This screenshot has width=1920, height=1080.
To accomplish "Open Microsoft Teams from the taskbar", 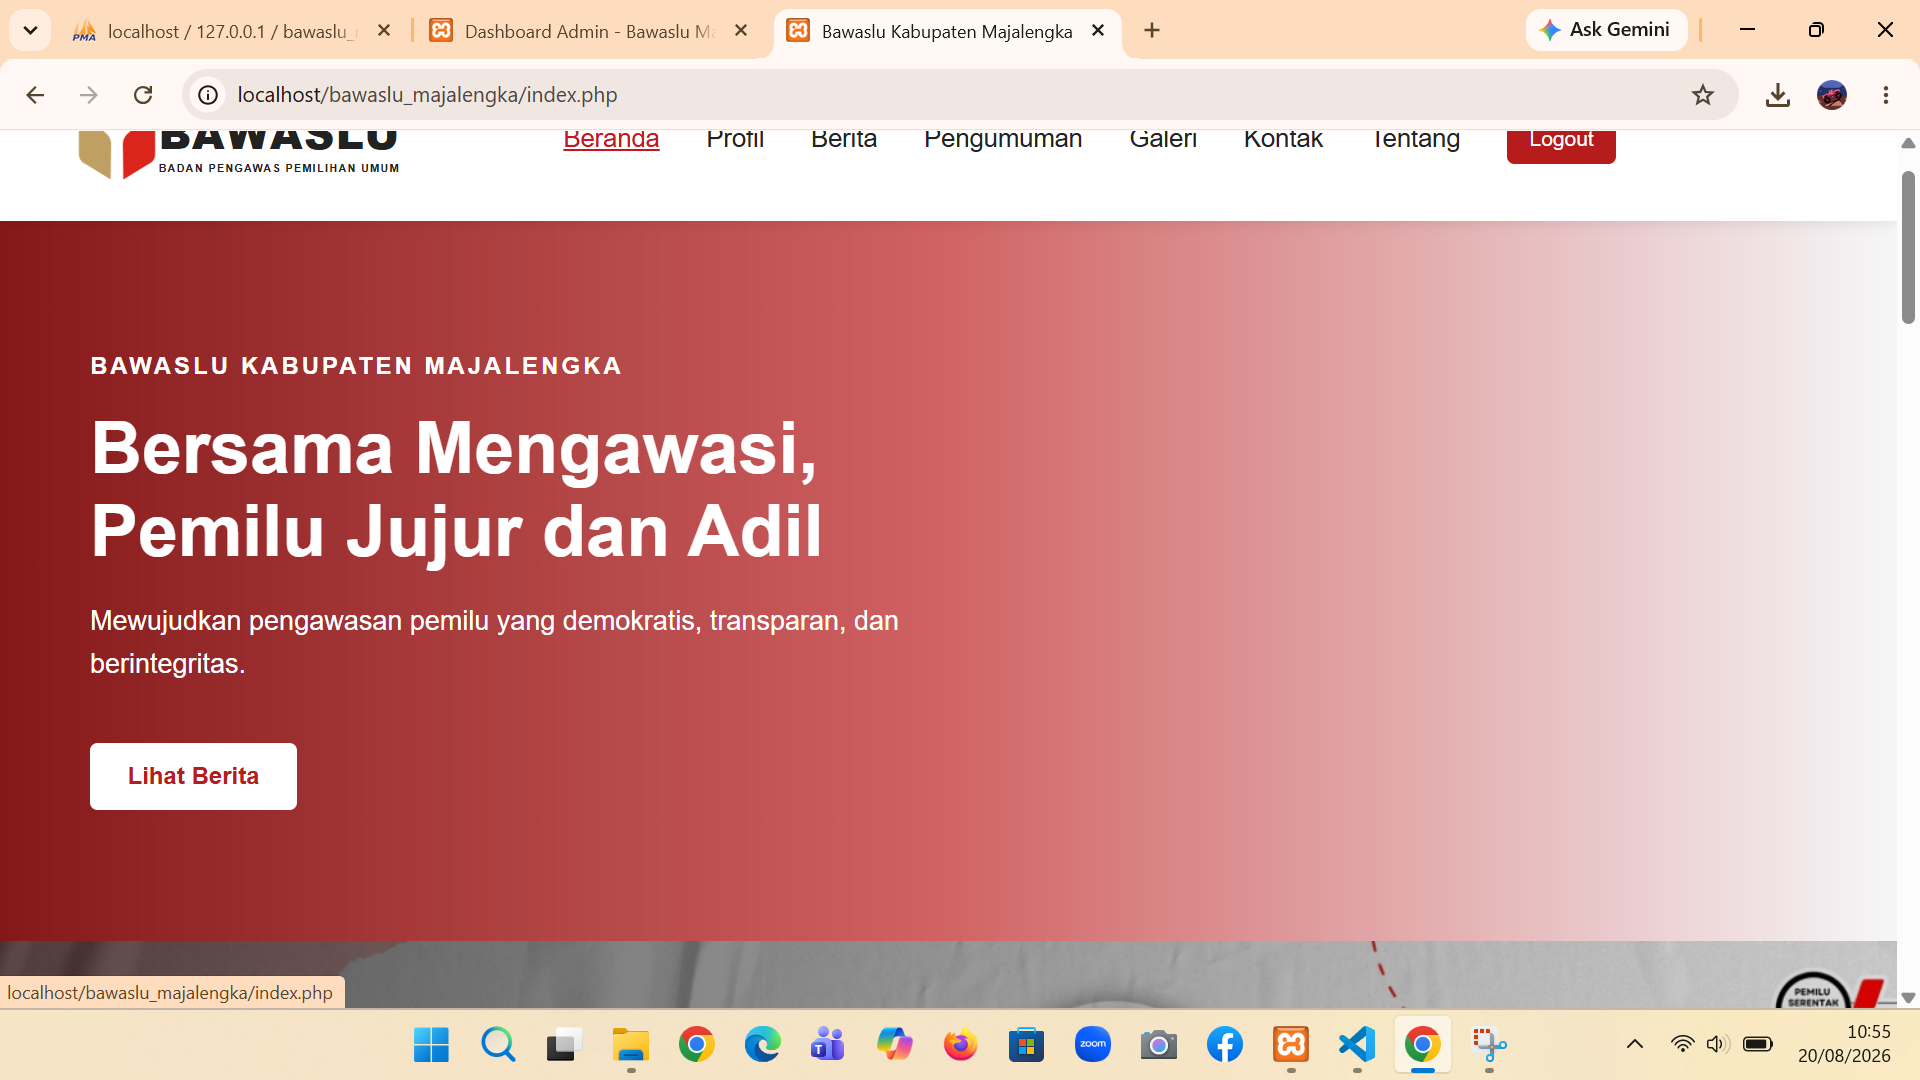I will tap(828, 1045).
